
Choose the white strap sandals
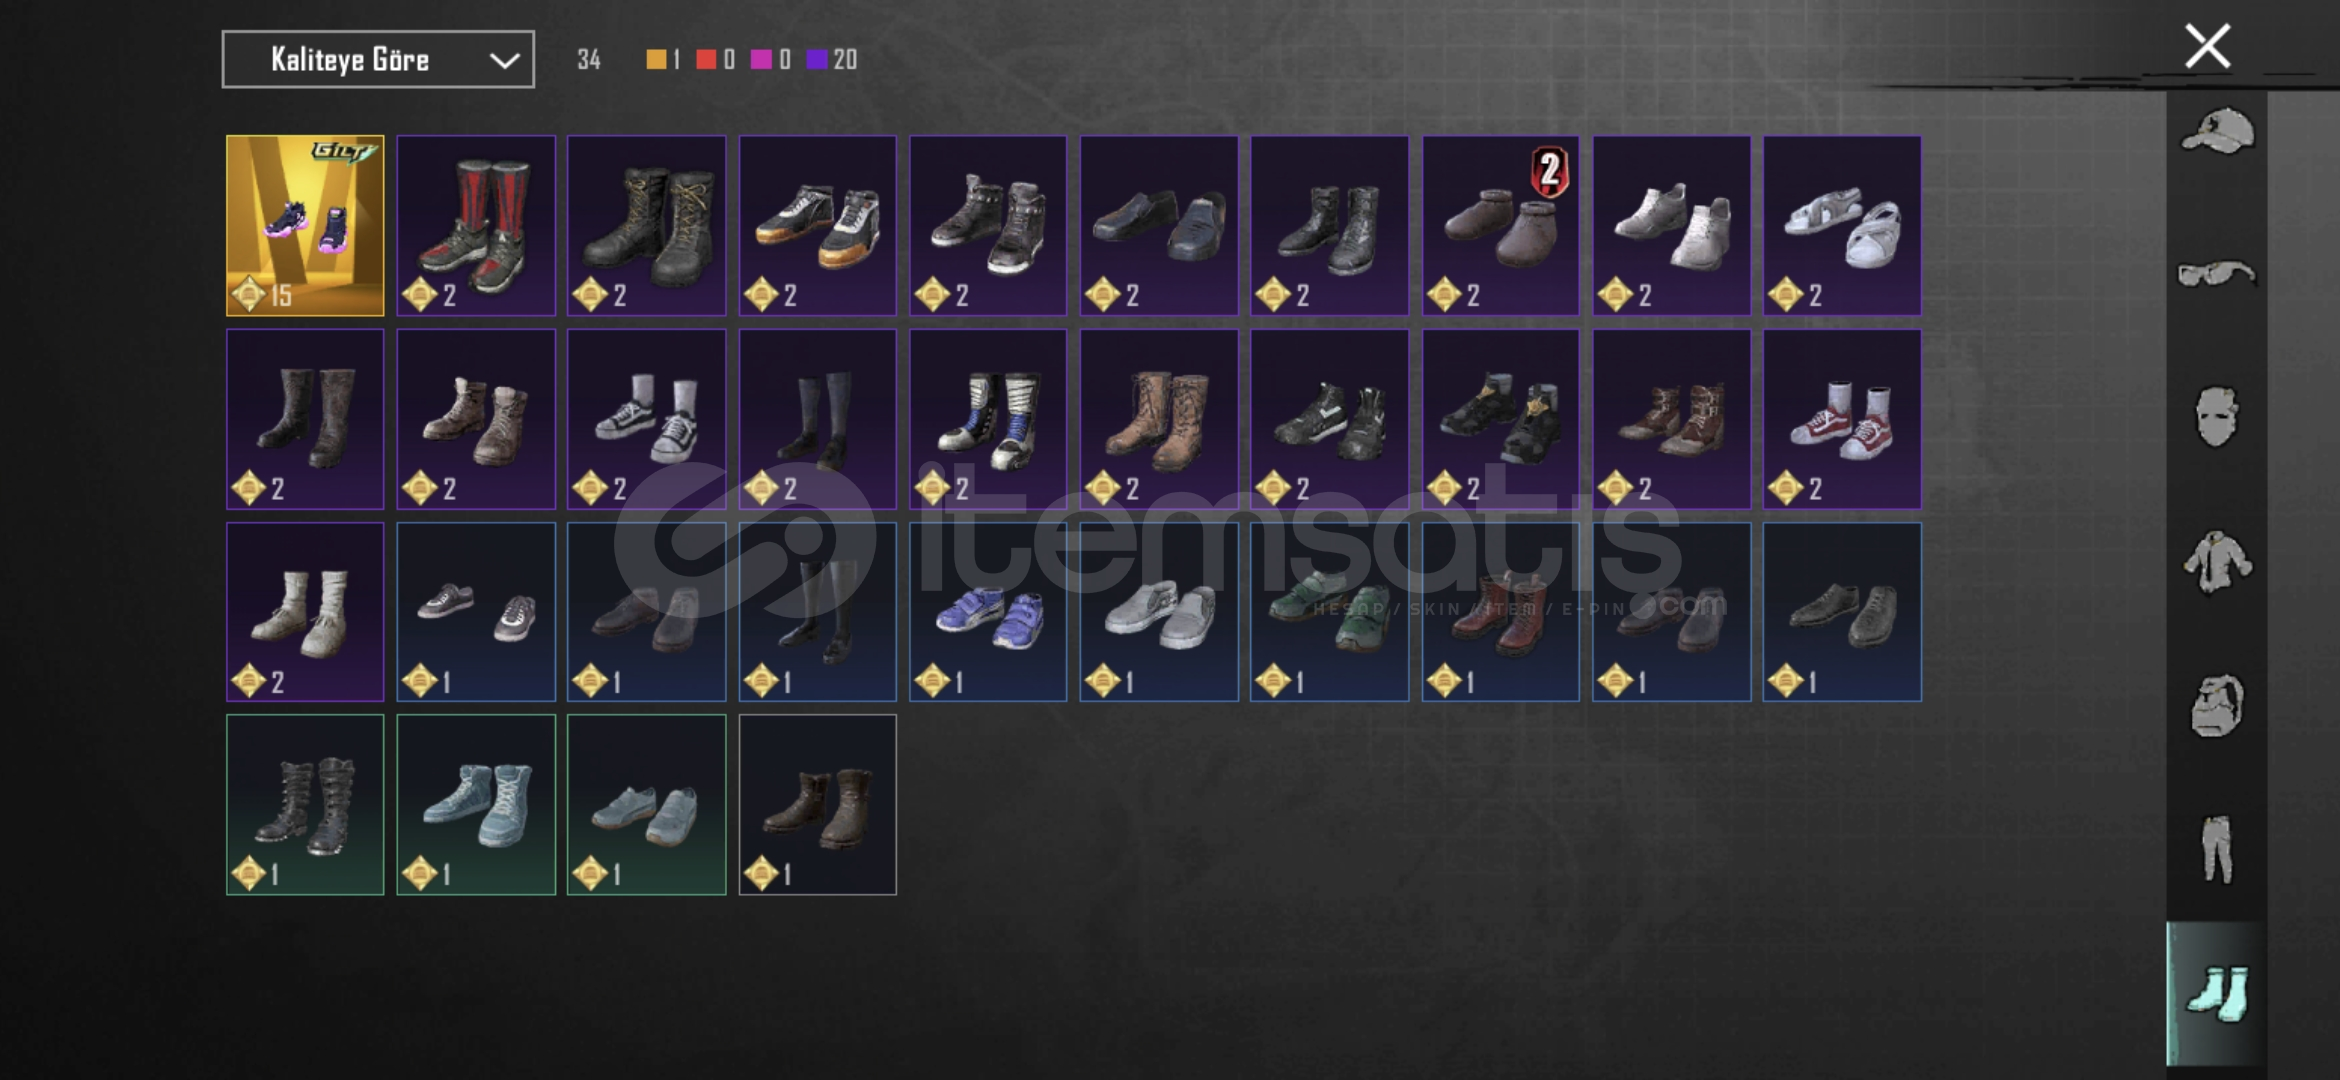pos(1842,226)
